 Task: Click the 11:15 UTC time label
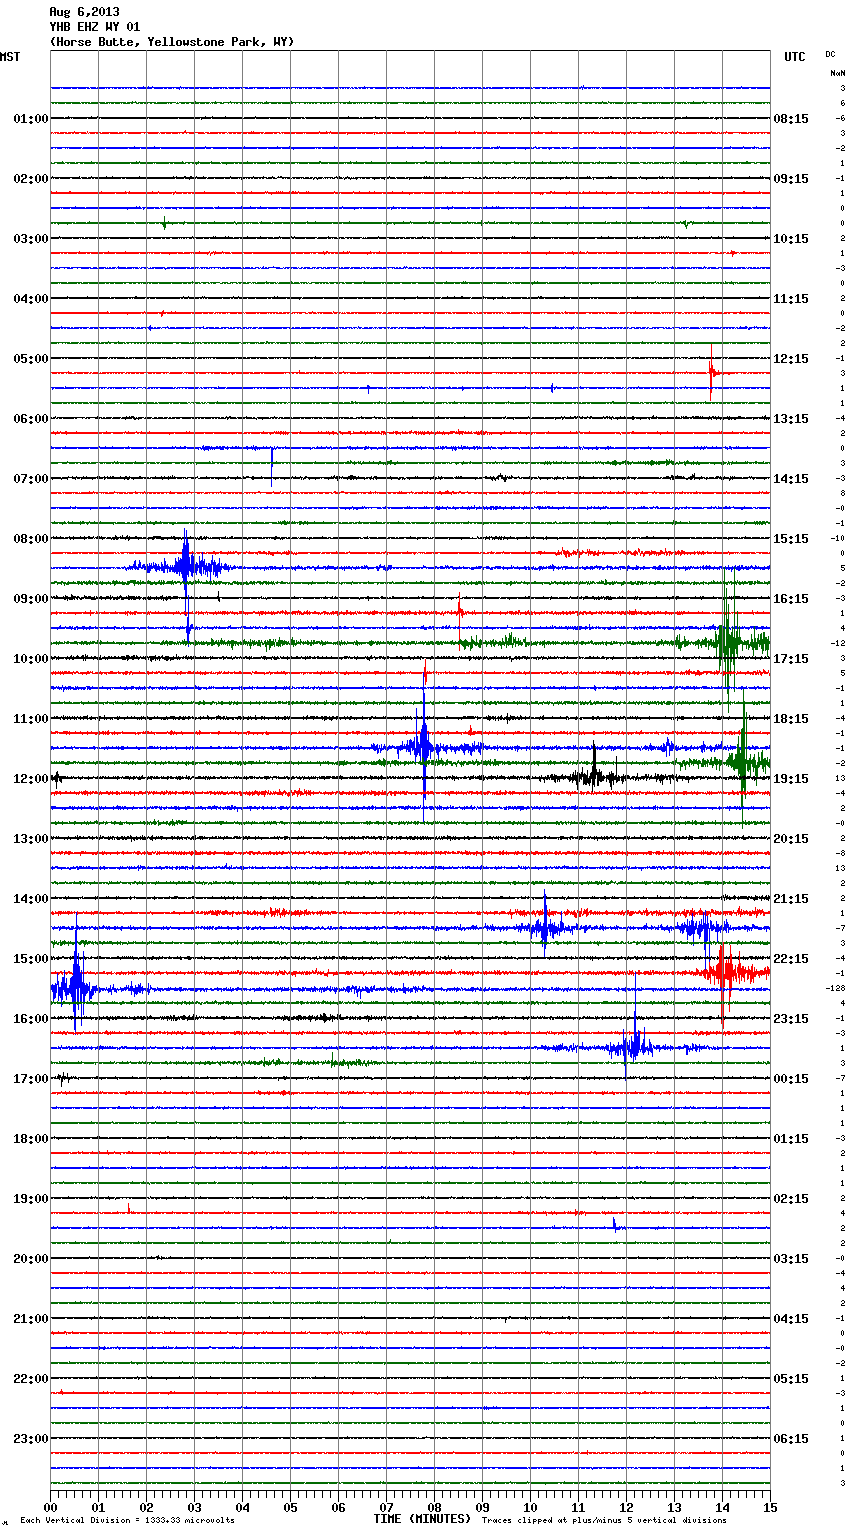tap(791, 299)
